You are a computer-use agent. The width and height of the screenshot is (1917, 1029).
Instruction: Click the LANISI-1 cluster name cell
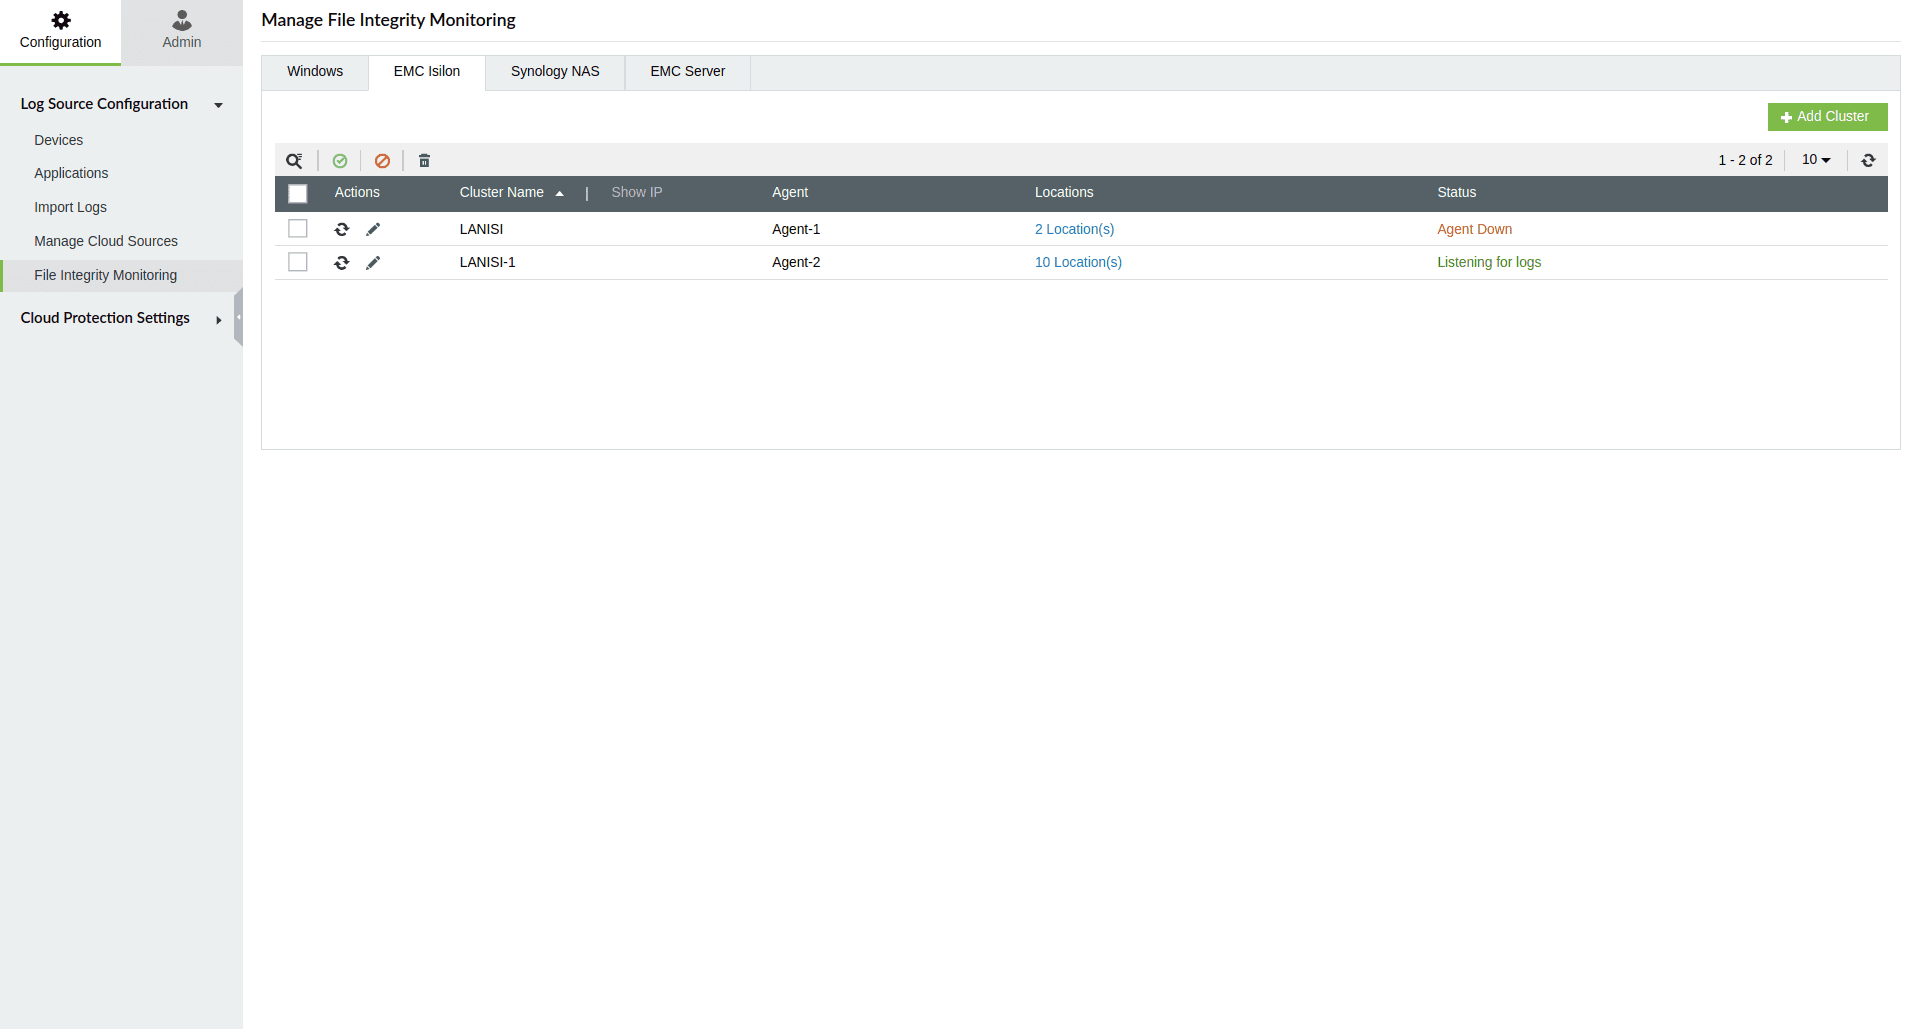pyautogui.click(x=487, y=262)
